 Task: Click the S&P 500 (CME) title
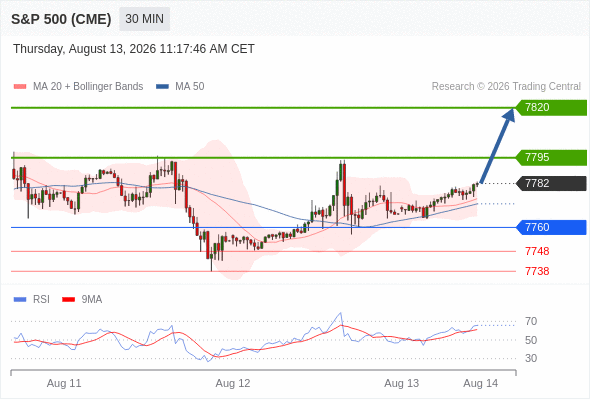(61, 19)
